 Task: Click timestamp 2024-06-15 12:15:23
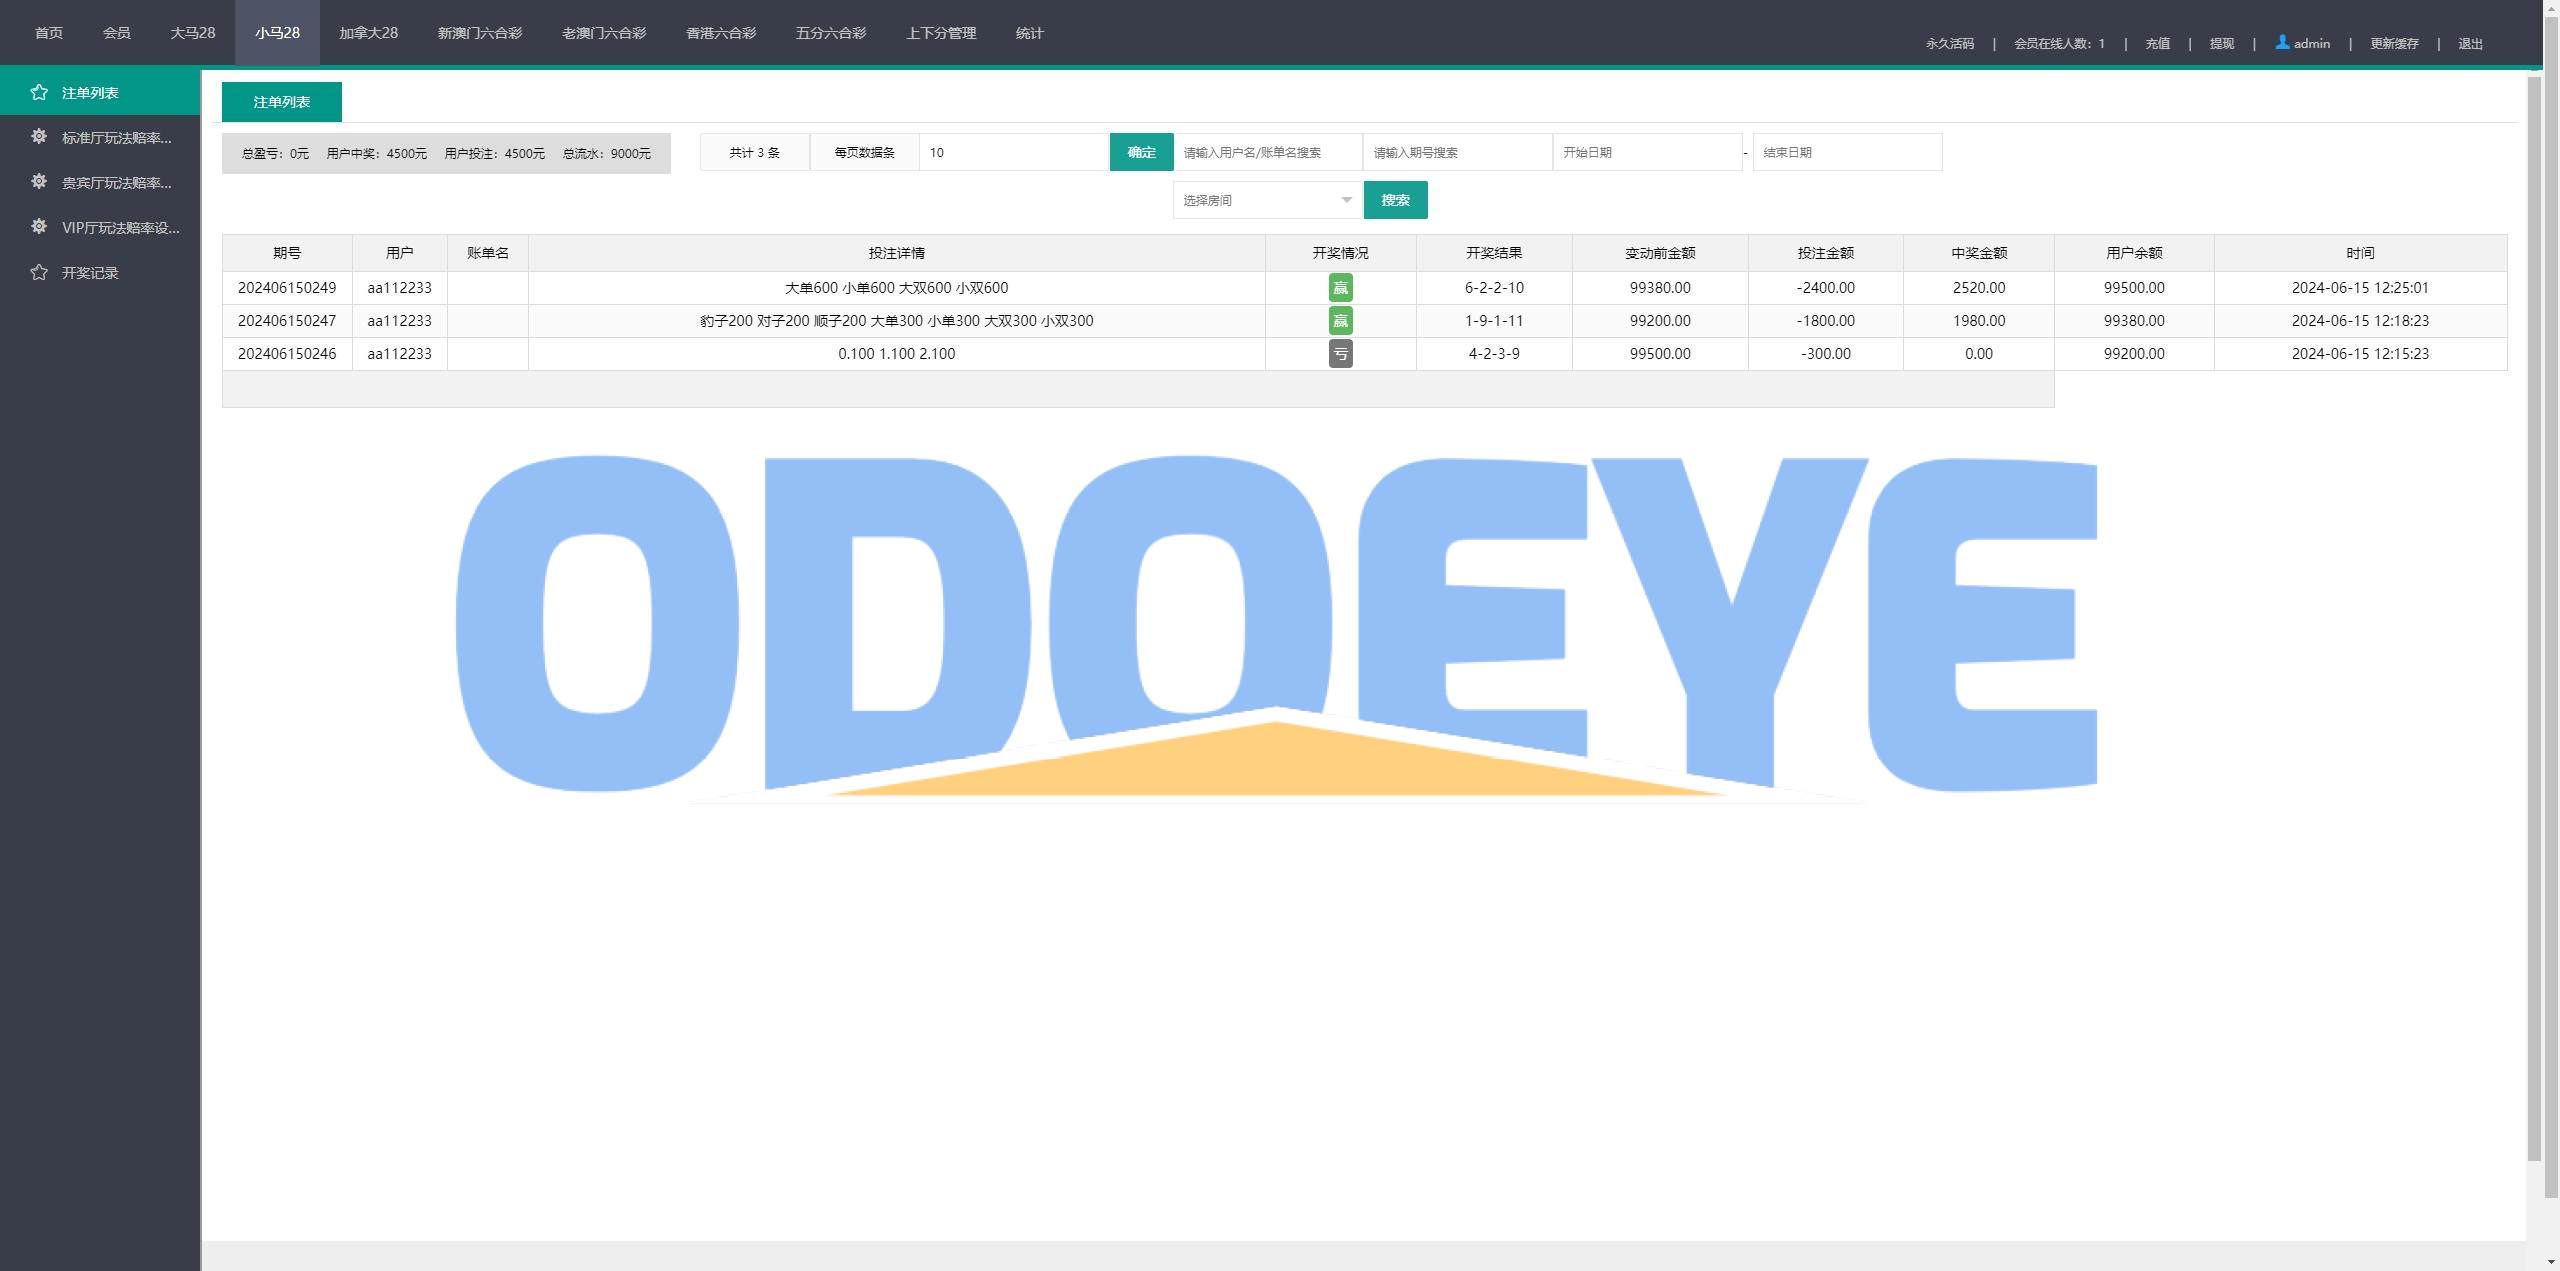(x=2360, y=354)
